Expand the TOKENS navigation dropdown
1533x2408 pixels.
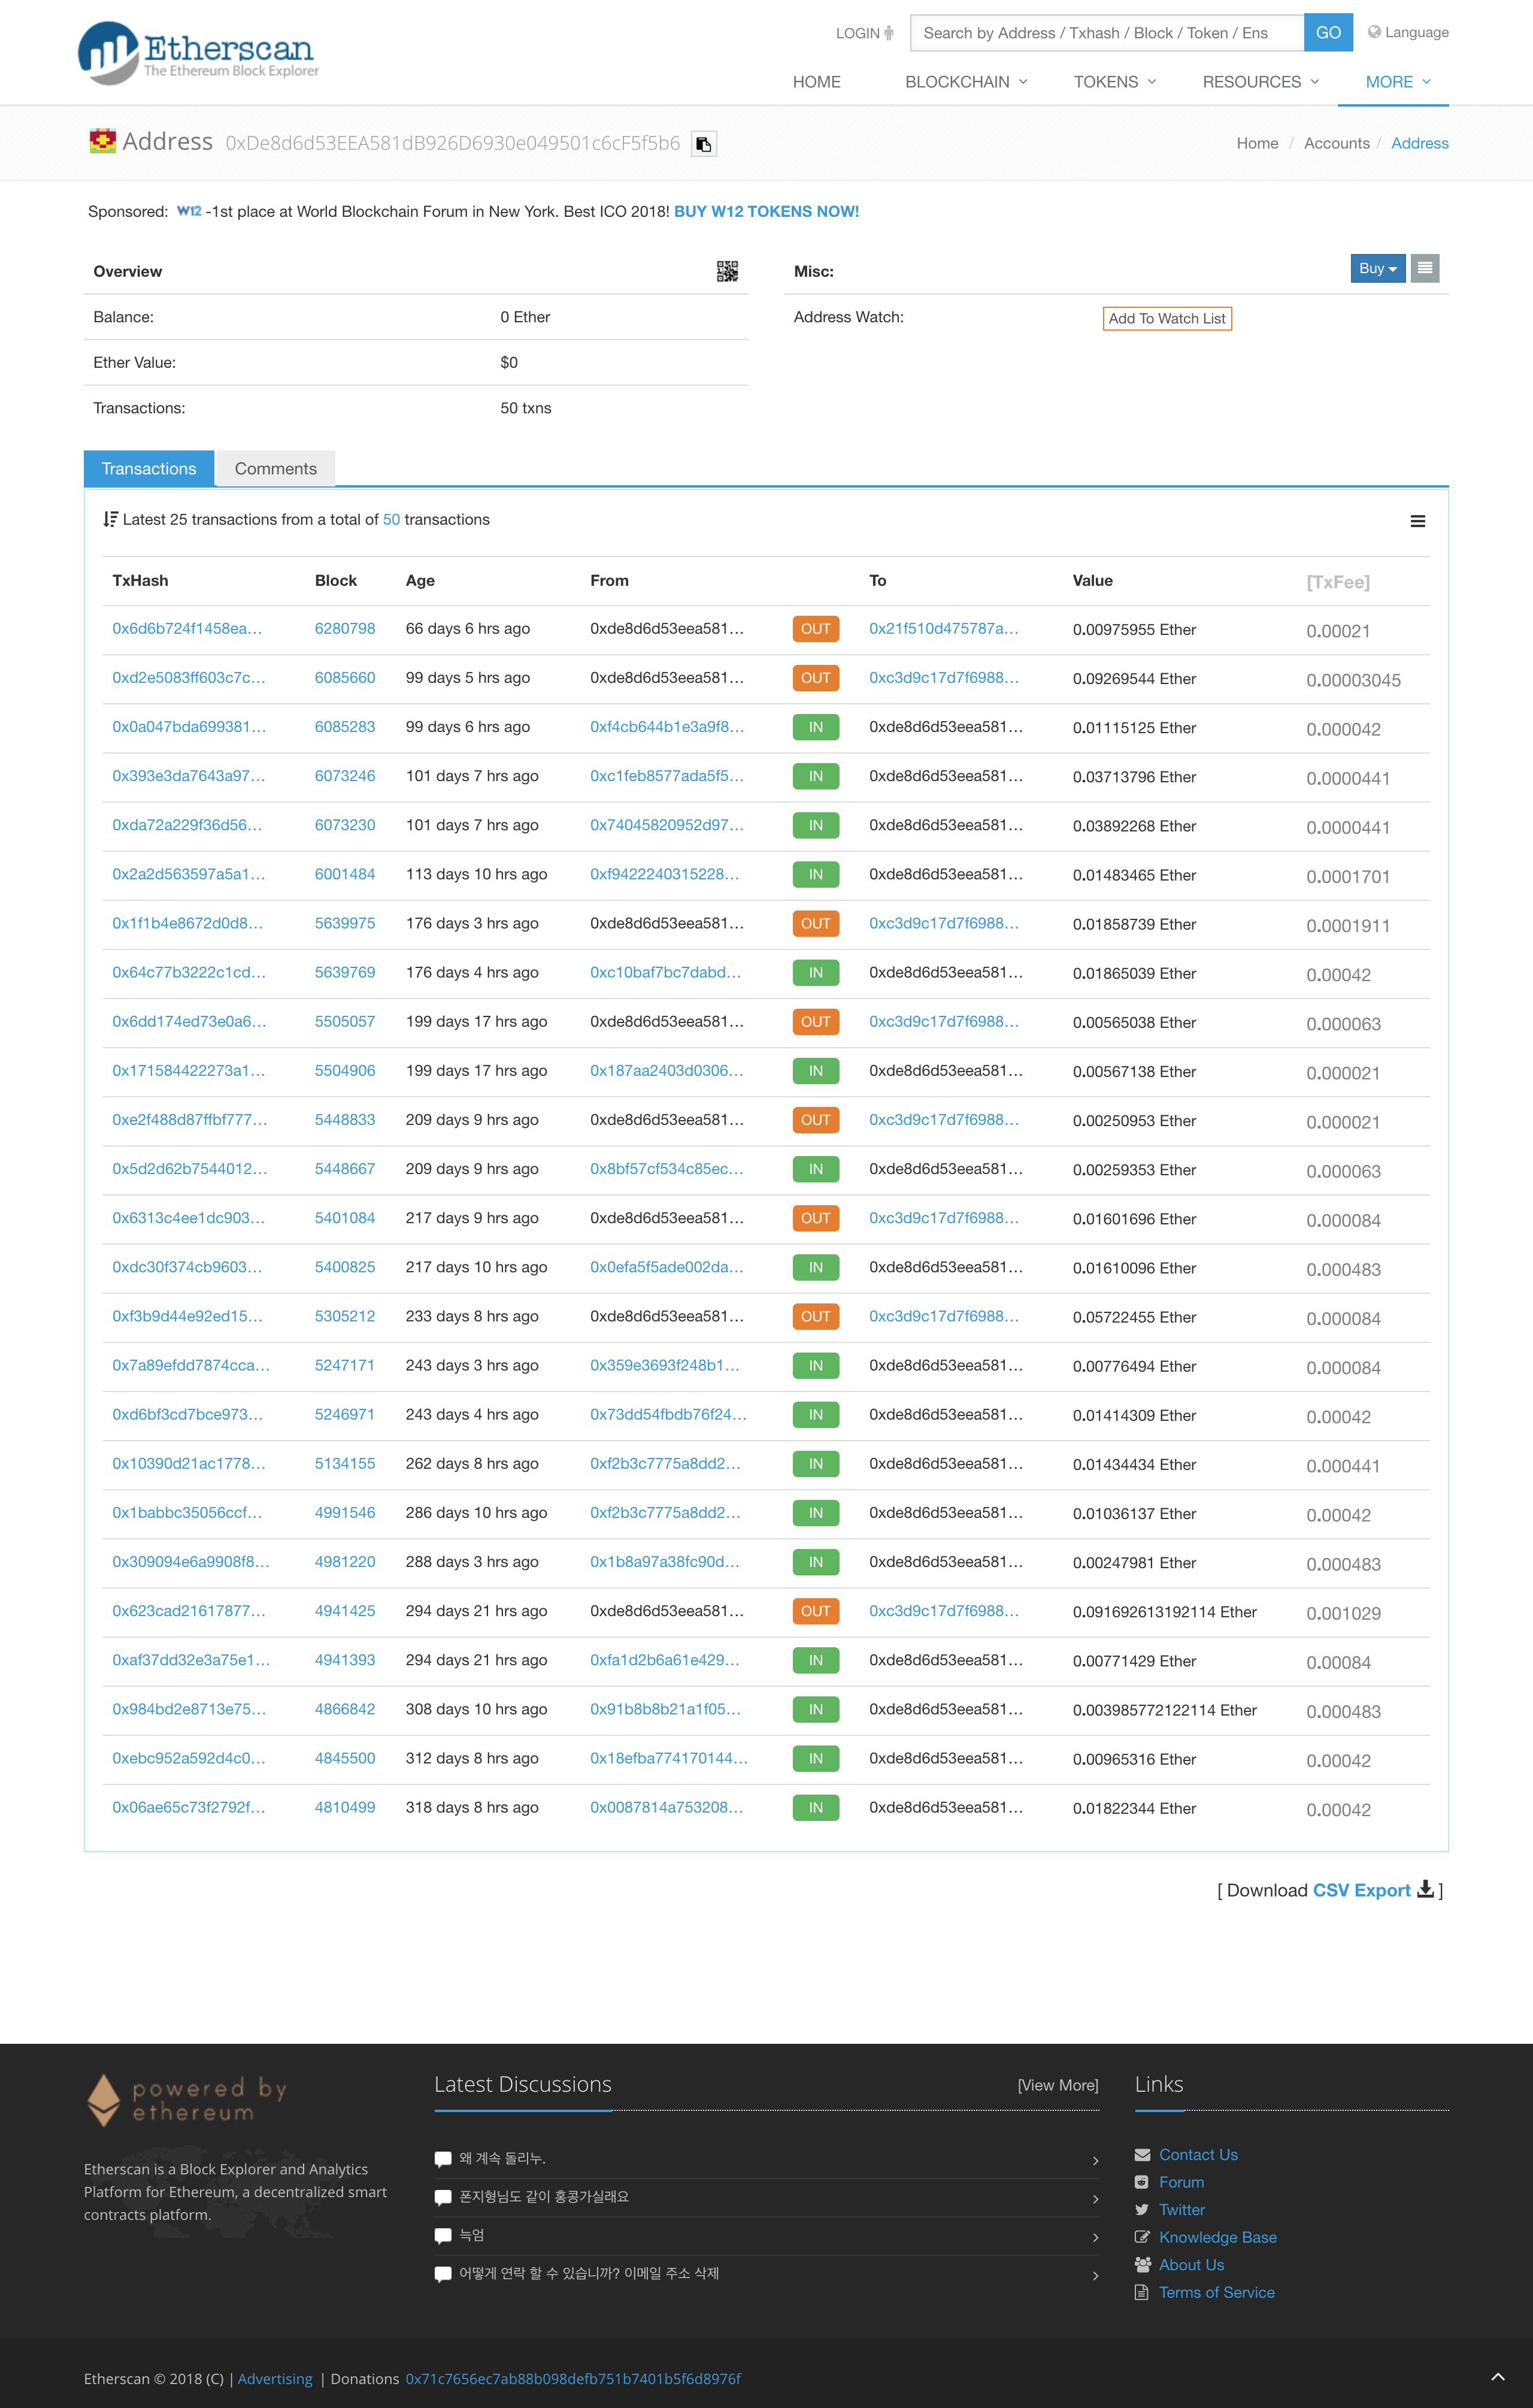pyautogui.click(x=1114, y=82)
